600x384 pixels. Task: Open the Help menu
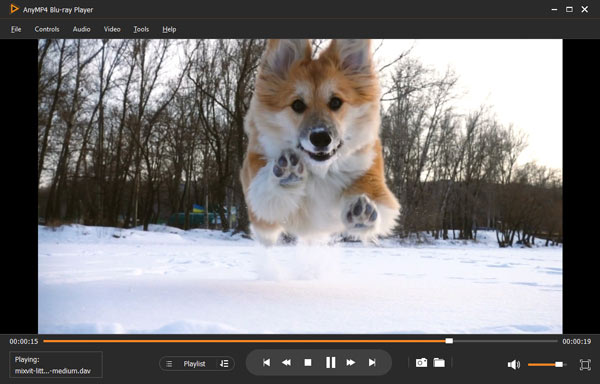[x=169, y=29]
